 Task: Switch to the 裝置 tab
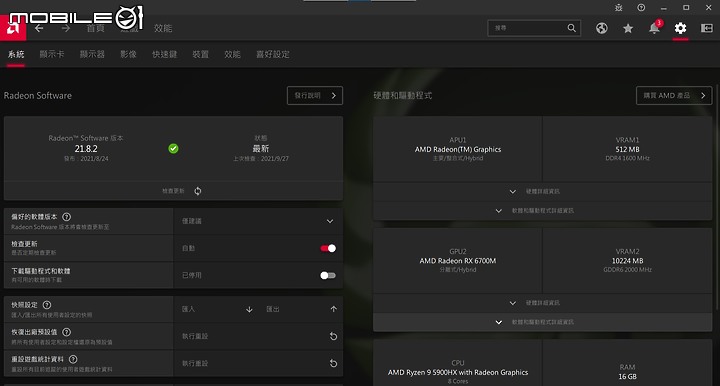[200, 54]
